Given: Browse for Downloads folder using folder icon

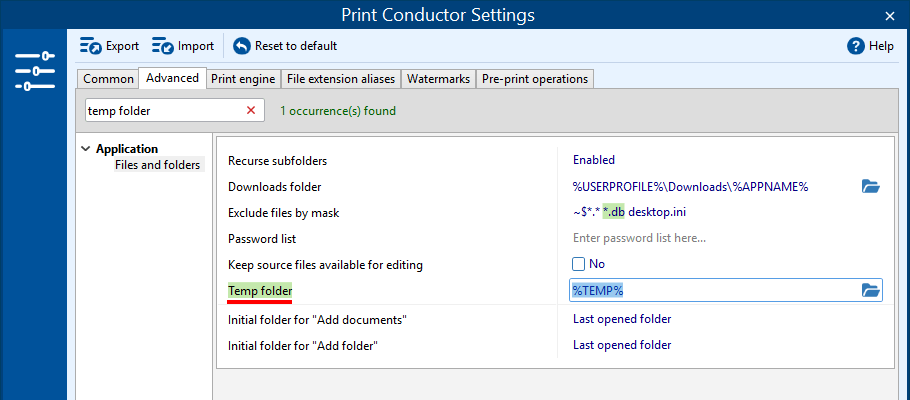Looking at the screenshot, I should [870, 186].
